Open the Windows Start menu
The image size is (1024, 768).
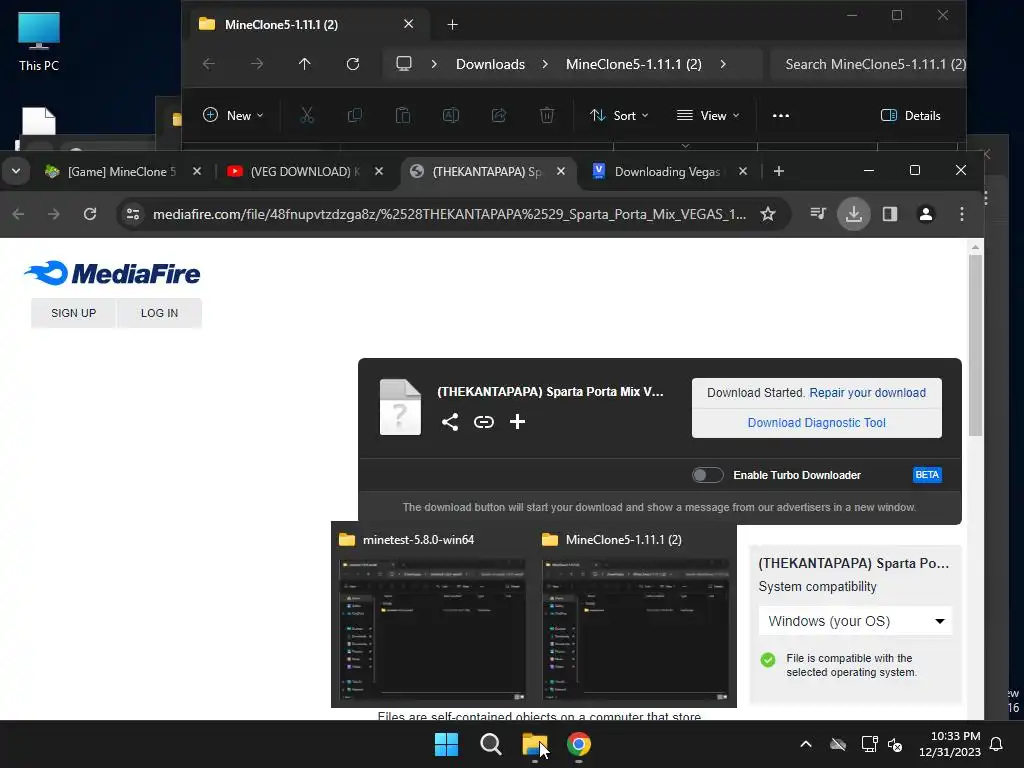point(446,744)
